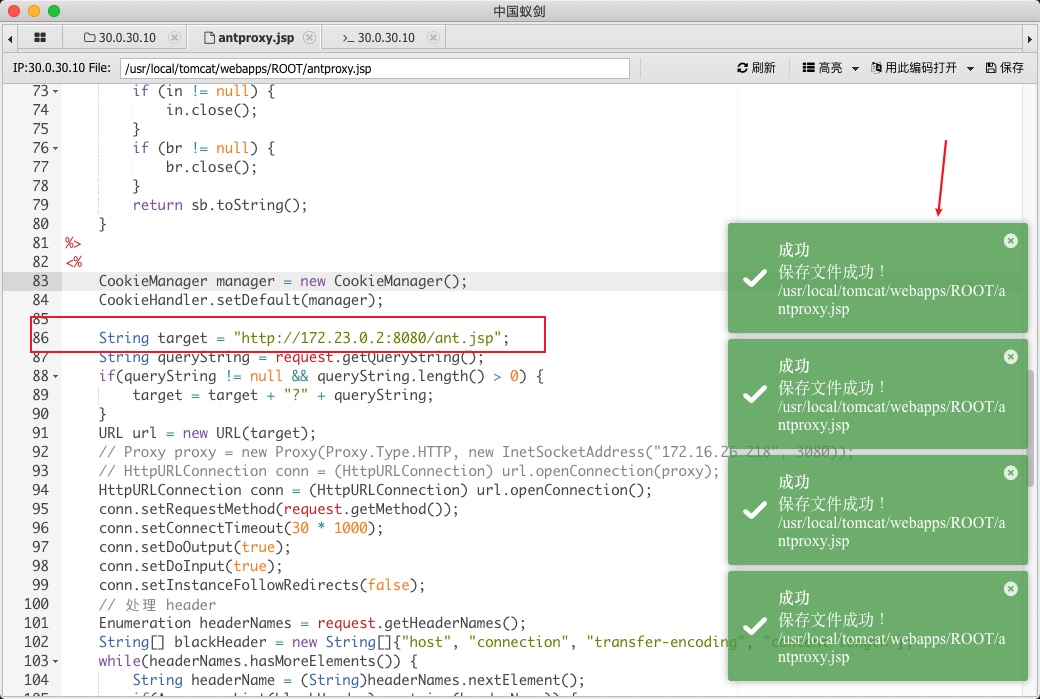
Task: Click the 刷新 refresh button
Action: [756, 68]
